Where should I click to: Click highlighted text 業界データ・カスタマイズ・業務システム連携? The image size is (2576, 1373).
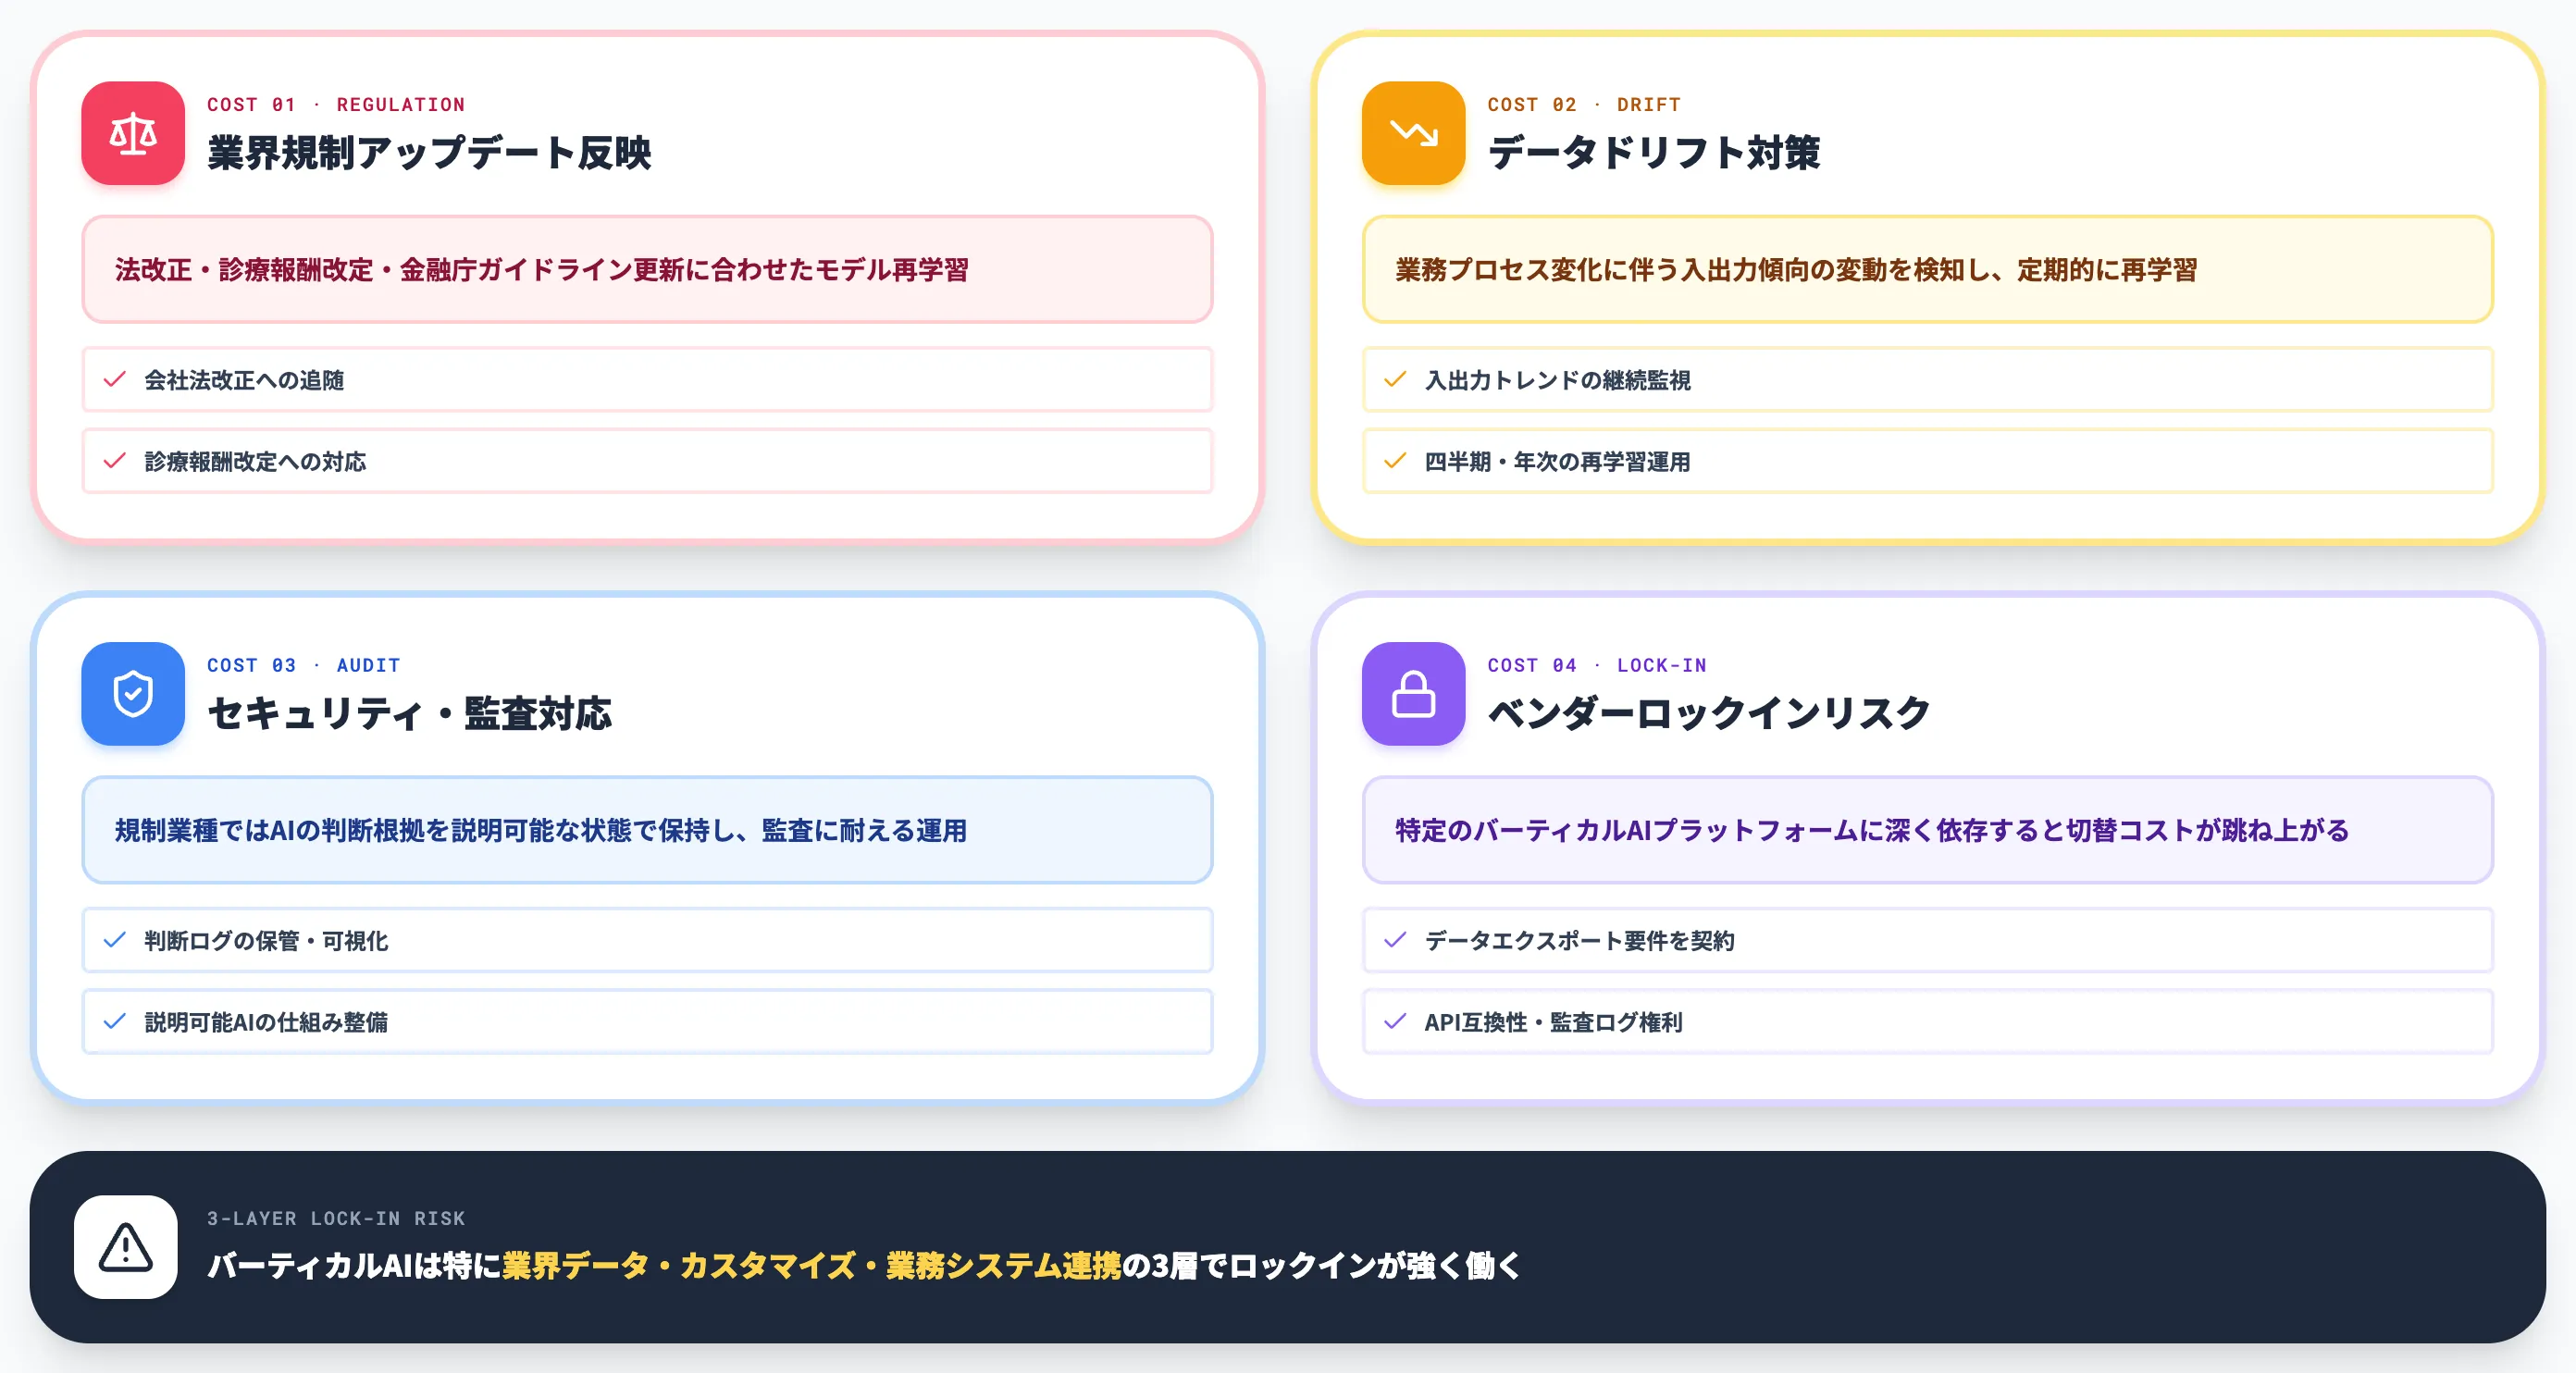812,1265
